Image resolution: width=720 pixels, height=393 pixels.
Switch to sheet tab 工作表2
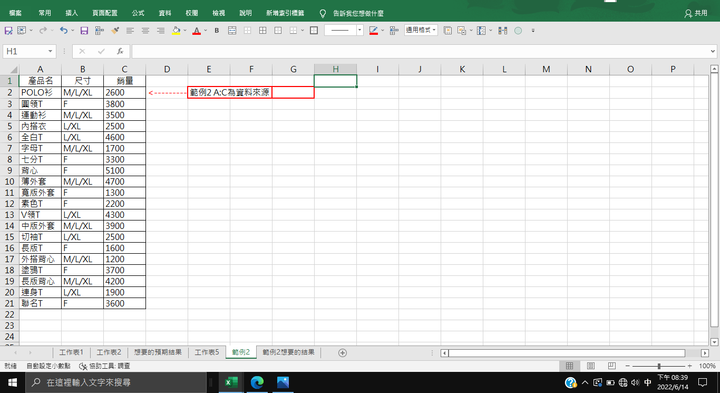[x=109, y=352]
